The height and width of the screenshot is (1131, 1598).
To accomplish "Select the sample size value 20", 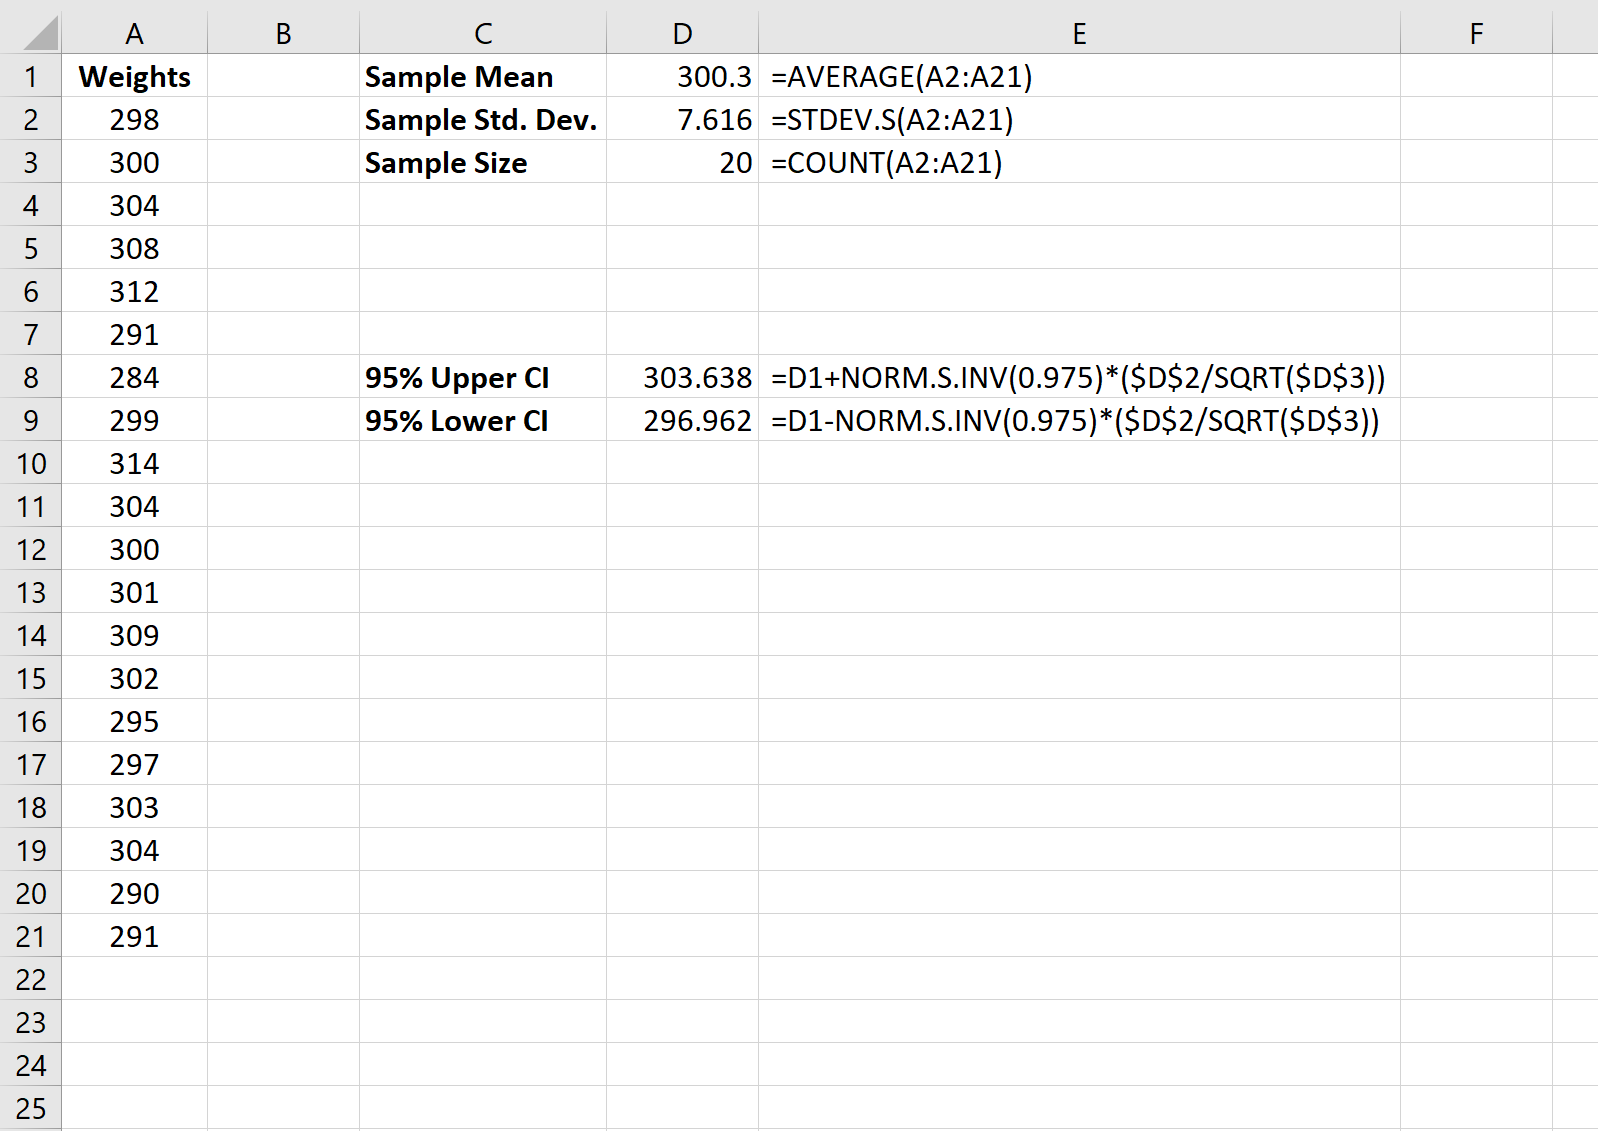I will (x=682, y=162).
